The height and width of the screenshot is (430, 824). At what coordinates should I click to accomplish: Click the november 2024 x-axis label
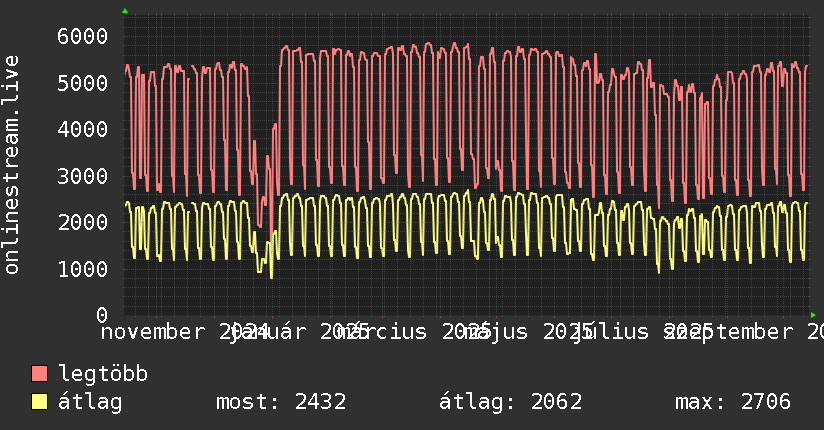click(184, 332)
